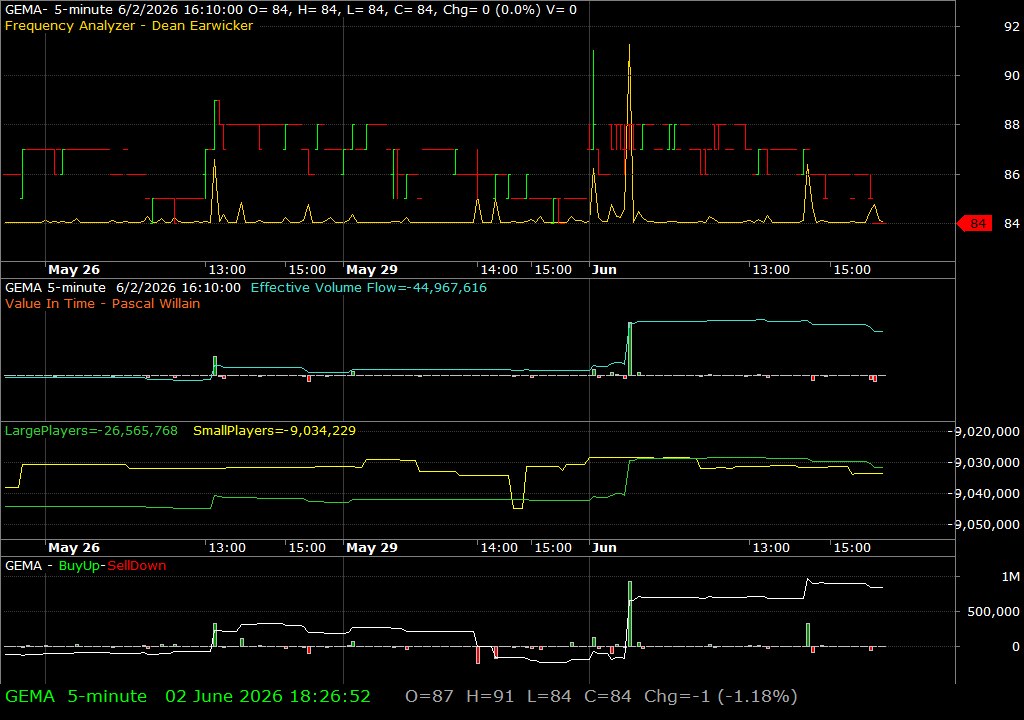Select 'Jun' on the time axis under the LargePlayers panel

coord(604,548)
